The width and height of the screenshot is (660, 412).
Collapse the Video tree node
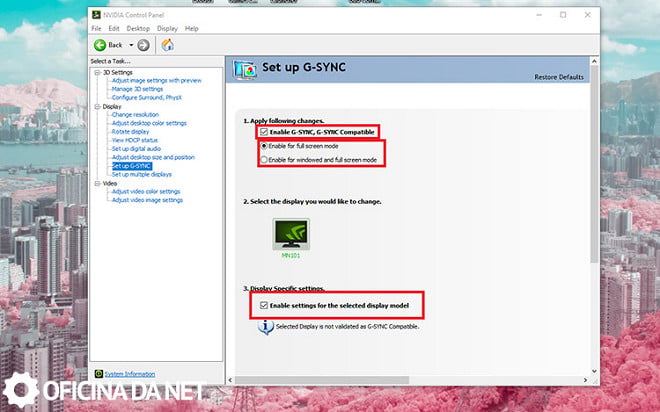[97, 183]
